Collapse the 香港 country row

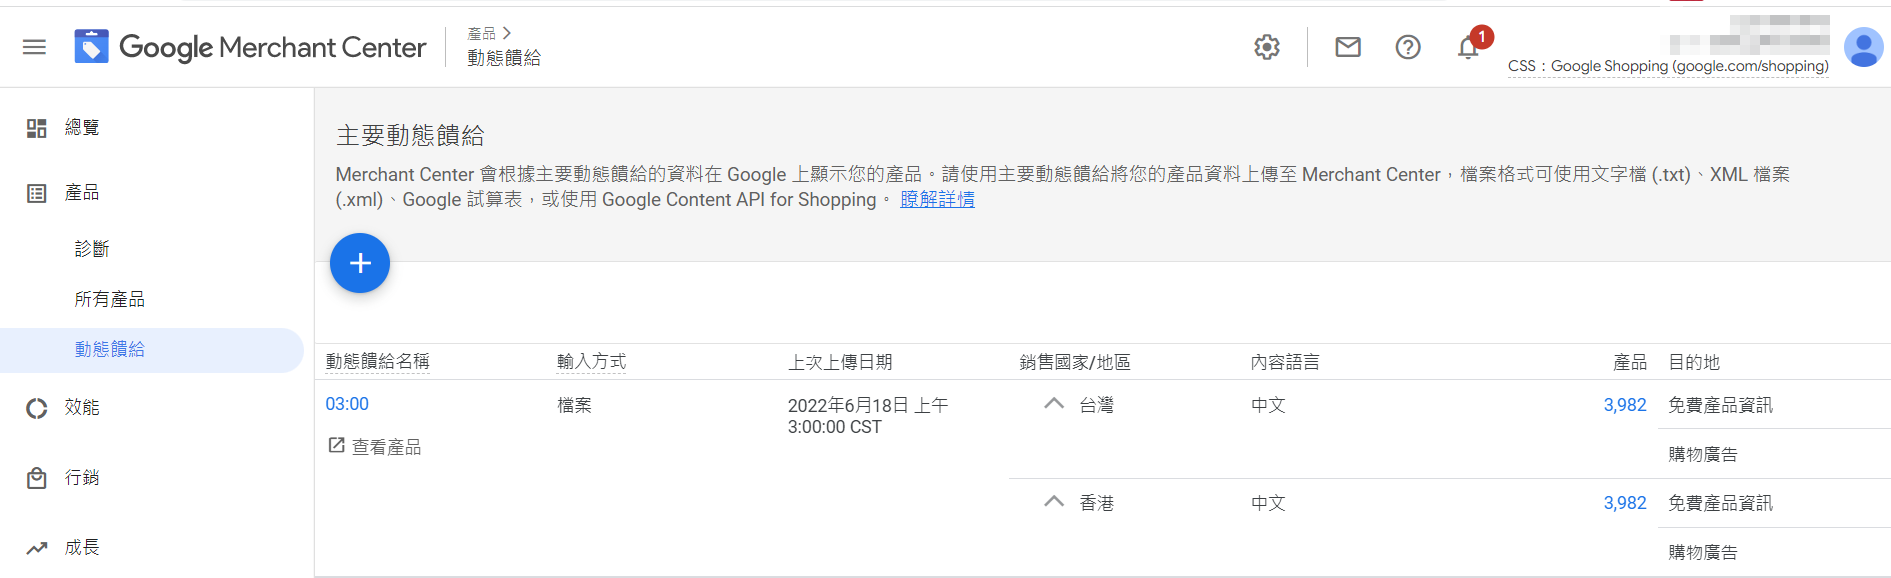(x=1054, y=502)
